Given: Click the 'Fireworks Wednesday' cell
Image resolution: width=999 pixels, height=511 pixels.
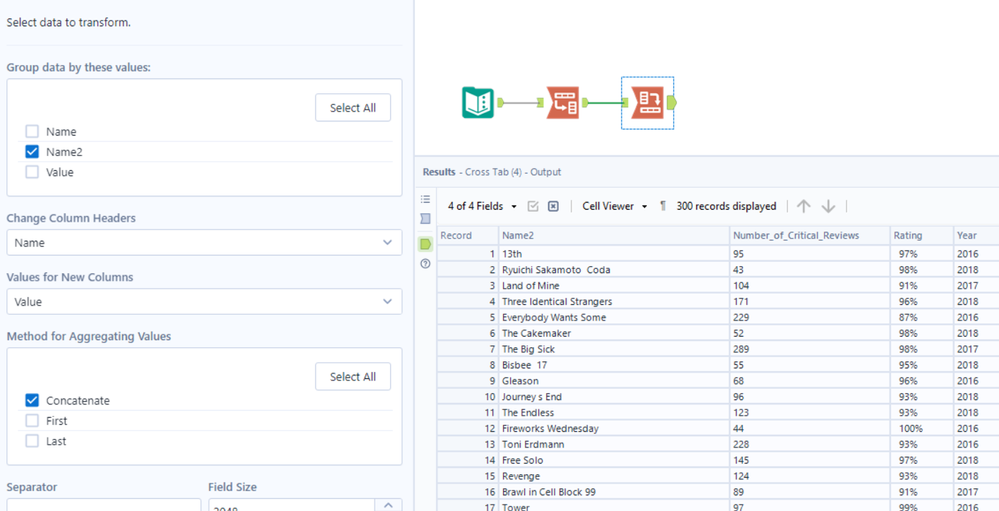Looking at the screenshot, I should (x=614, y=428).
